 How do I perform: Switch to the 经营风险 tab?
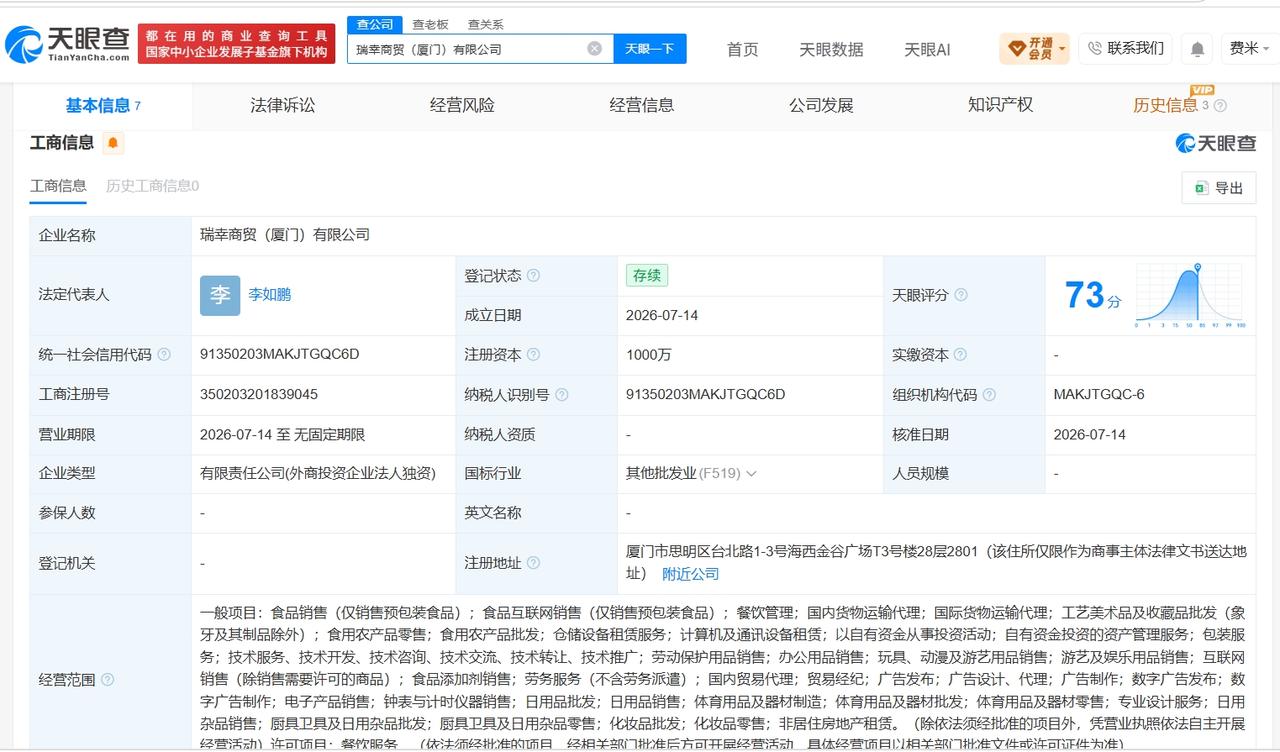click(462, 105)
